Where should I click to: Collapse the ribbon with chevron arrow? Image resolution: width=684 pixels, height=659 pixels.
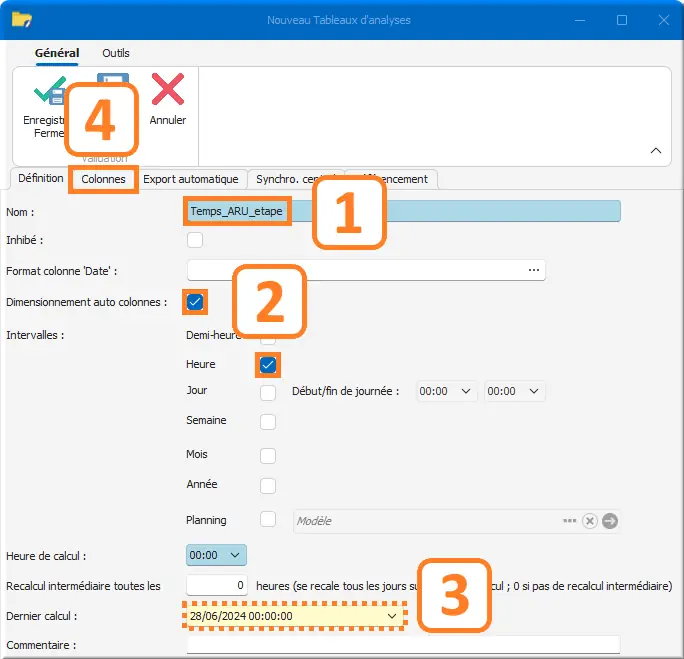(655, 150)
